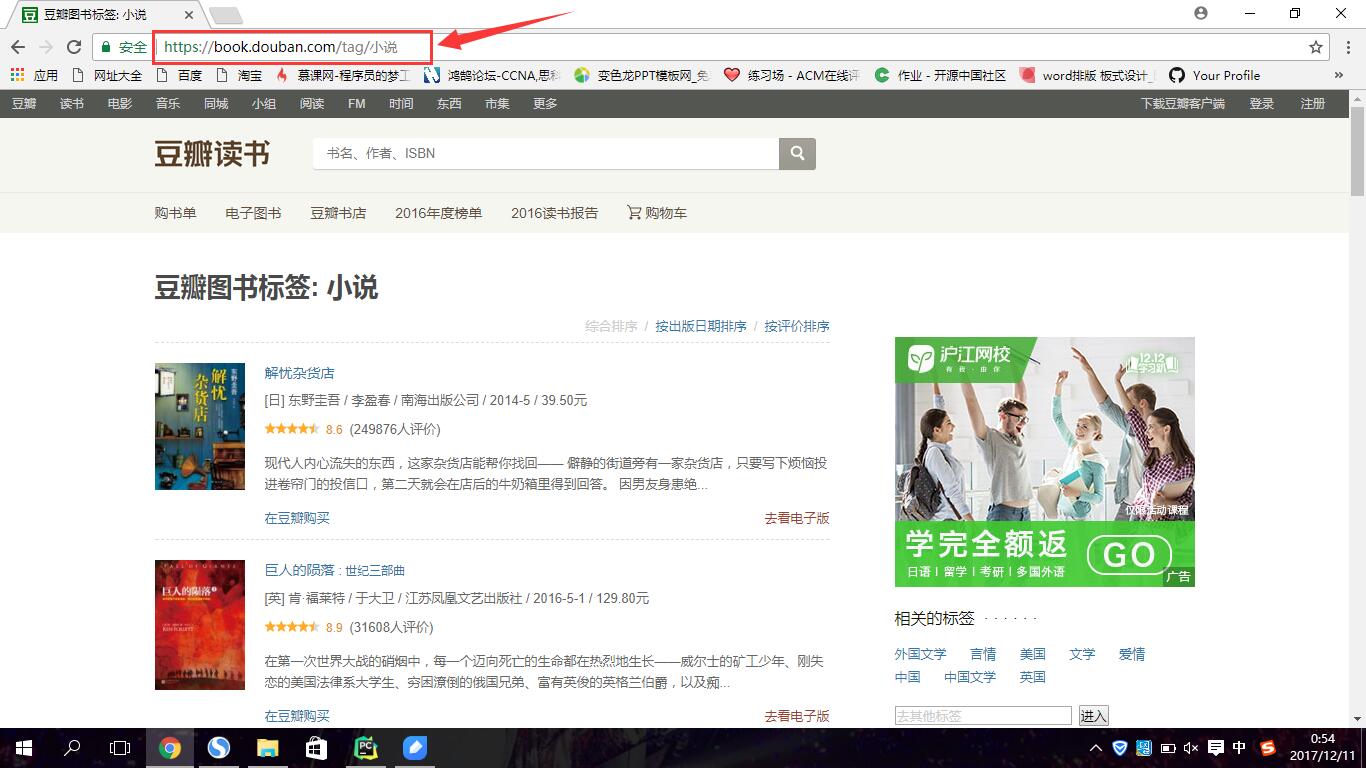Click the volume icon in tray
The width and height of the screenshot is (1366, 768).
point(1191,748)
